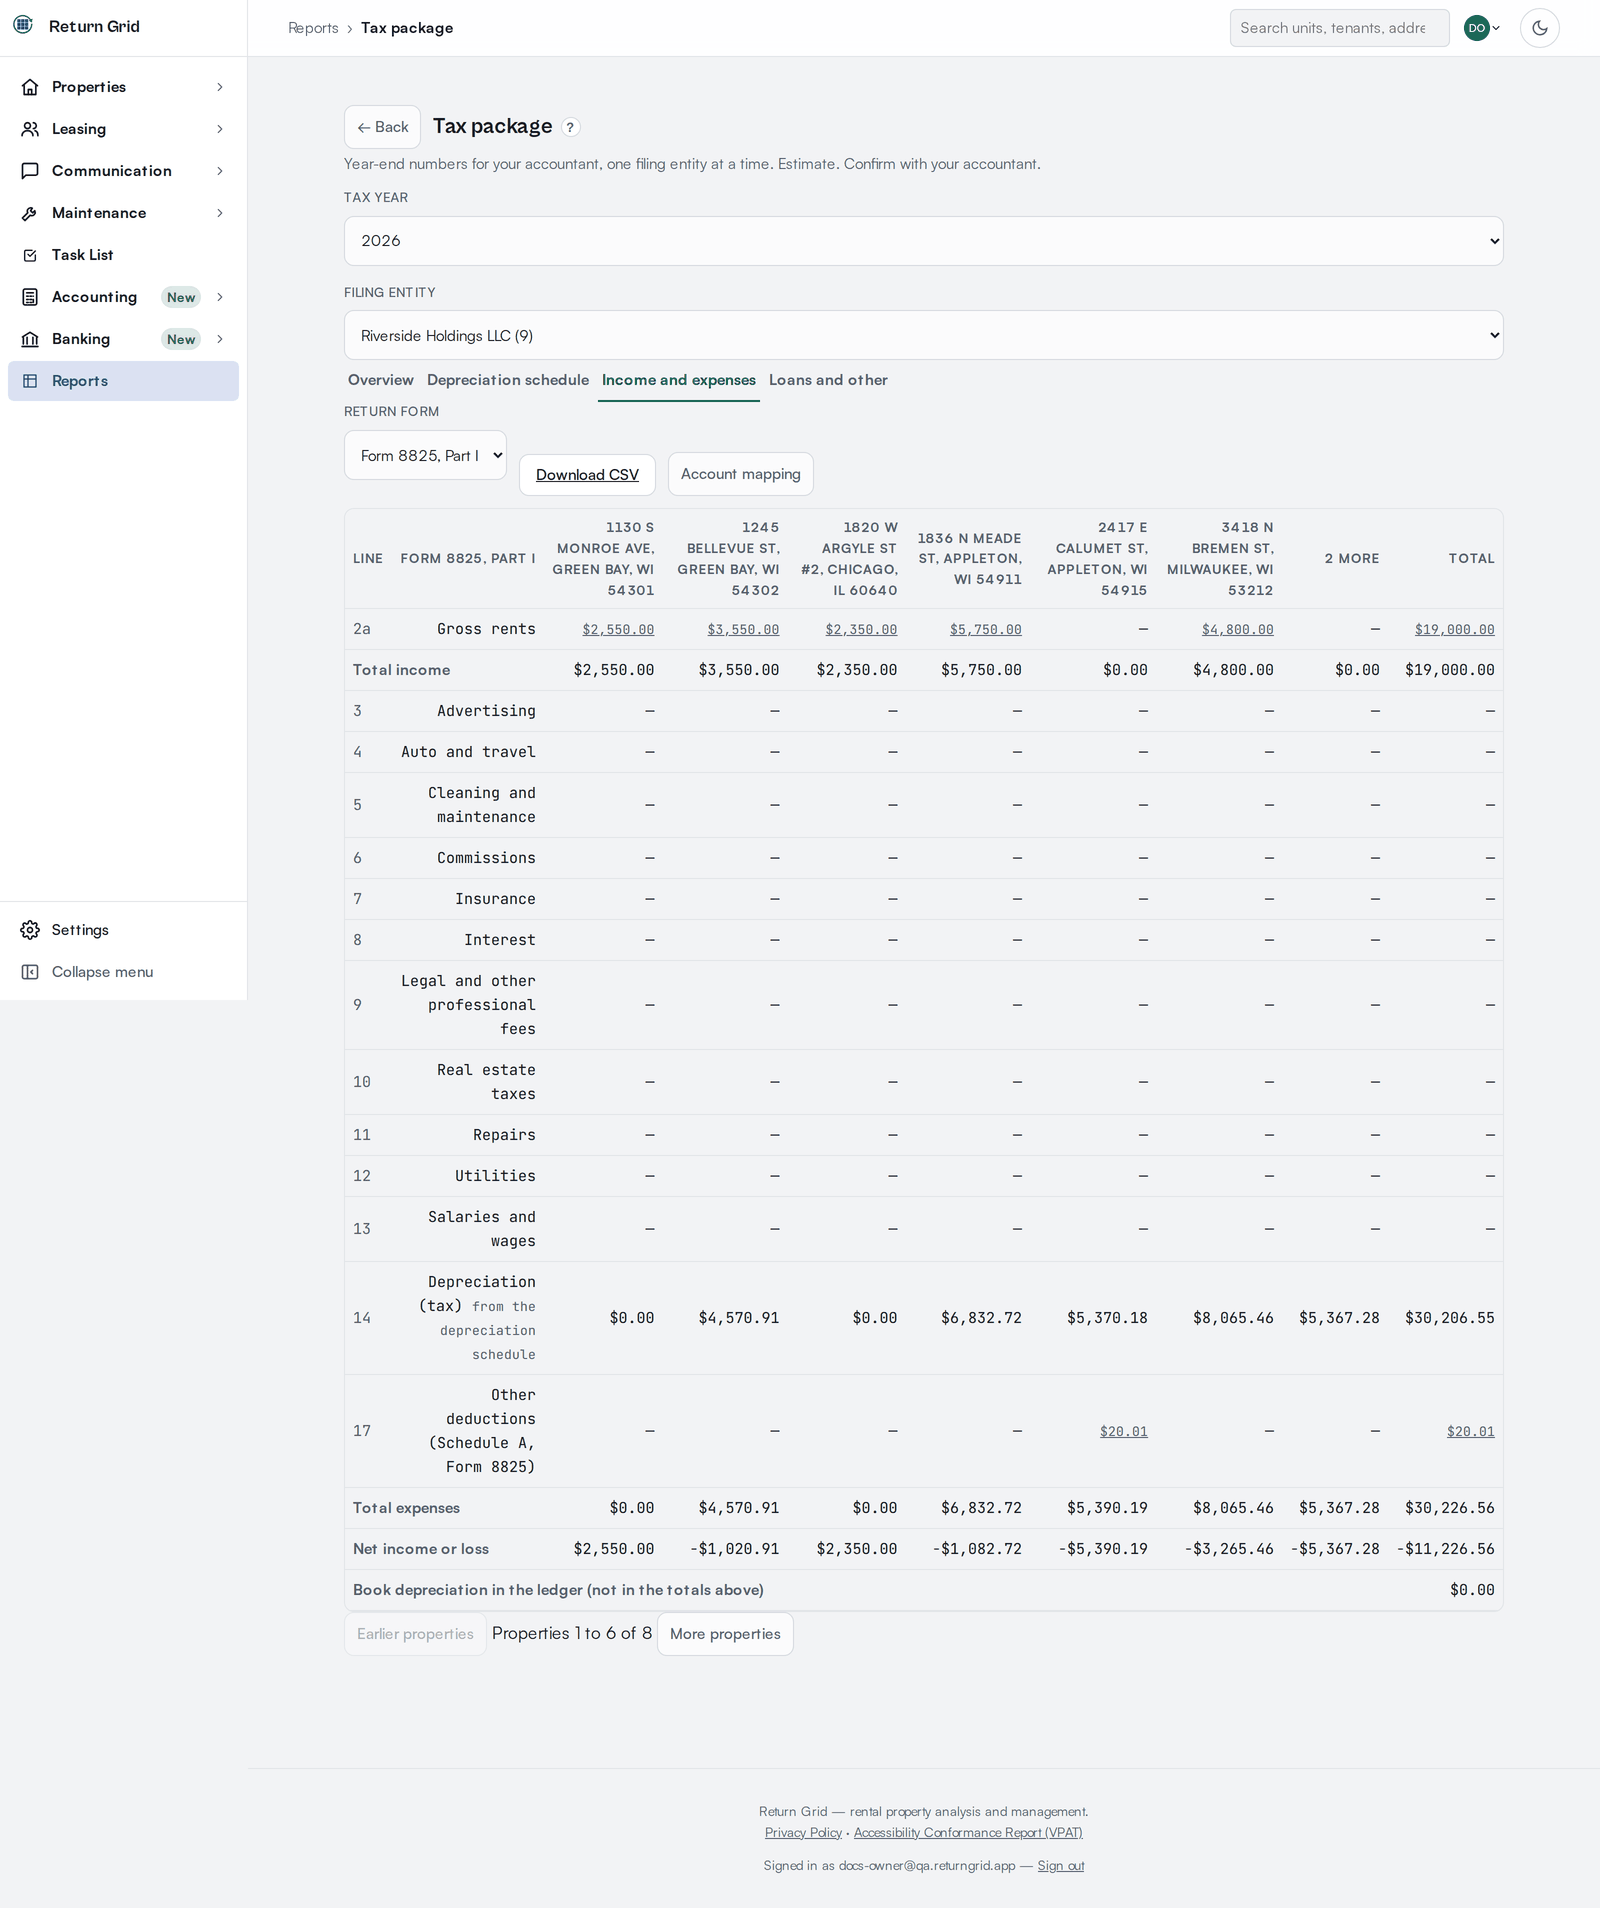The width and height of the screenshot is (1600, 1908).
Task: Click the Leasing people icon
Action: [x=30, y=129]
